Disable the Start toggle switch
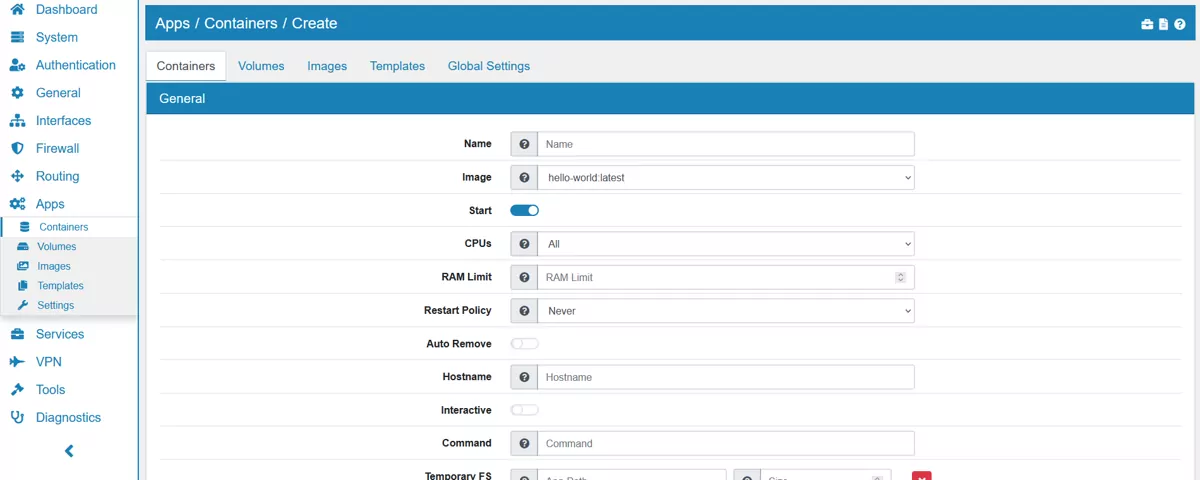Viewport: 1200px width, 480px height. point(525,210)
